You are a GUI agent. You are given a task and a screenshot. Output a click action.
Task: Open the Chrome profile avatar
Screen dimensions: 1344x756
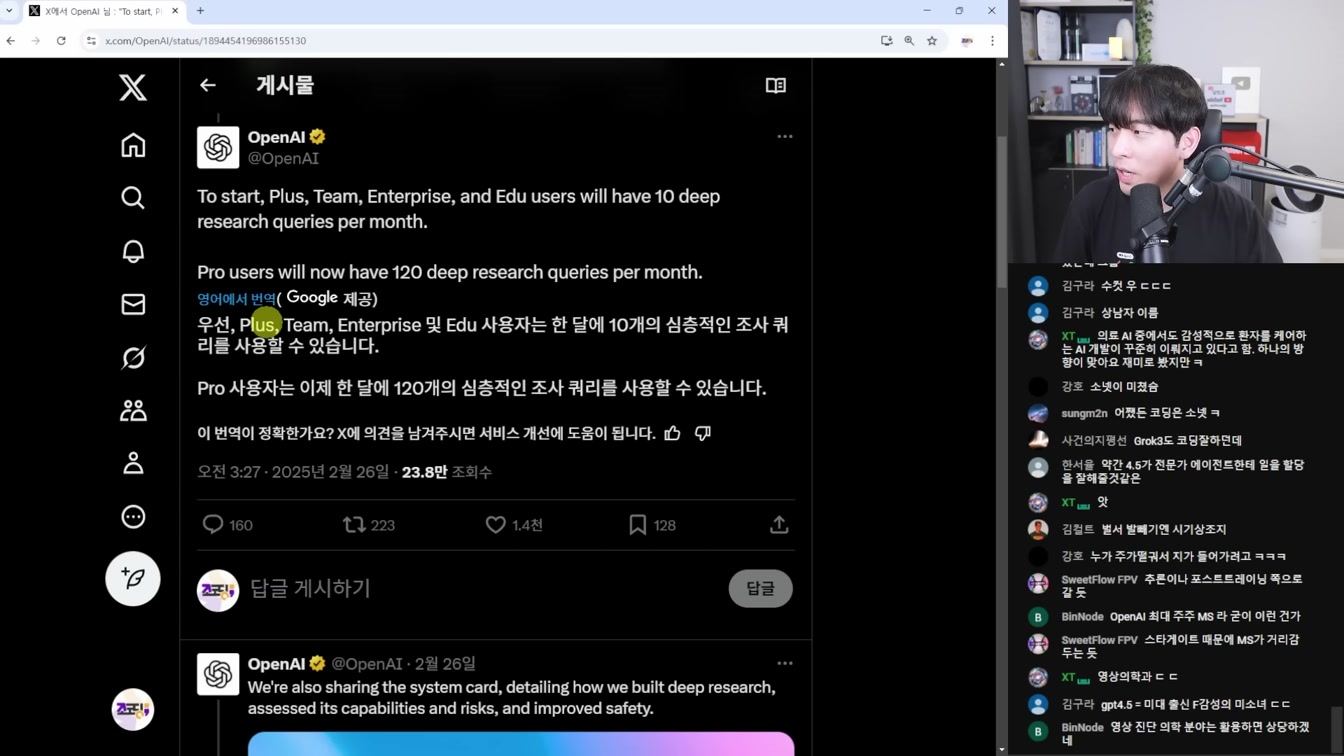click(x=967, y=41)
